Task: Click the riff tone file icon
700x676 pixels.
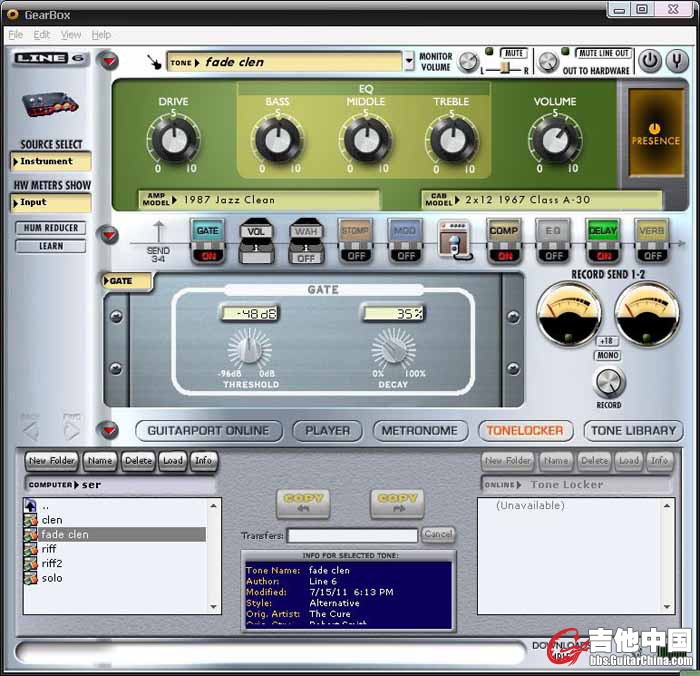Action: coord(31,549)
